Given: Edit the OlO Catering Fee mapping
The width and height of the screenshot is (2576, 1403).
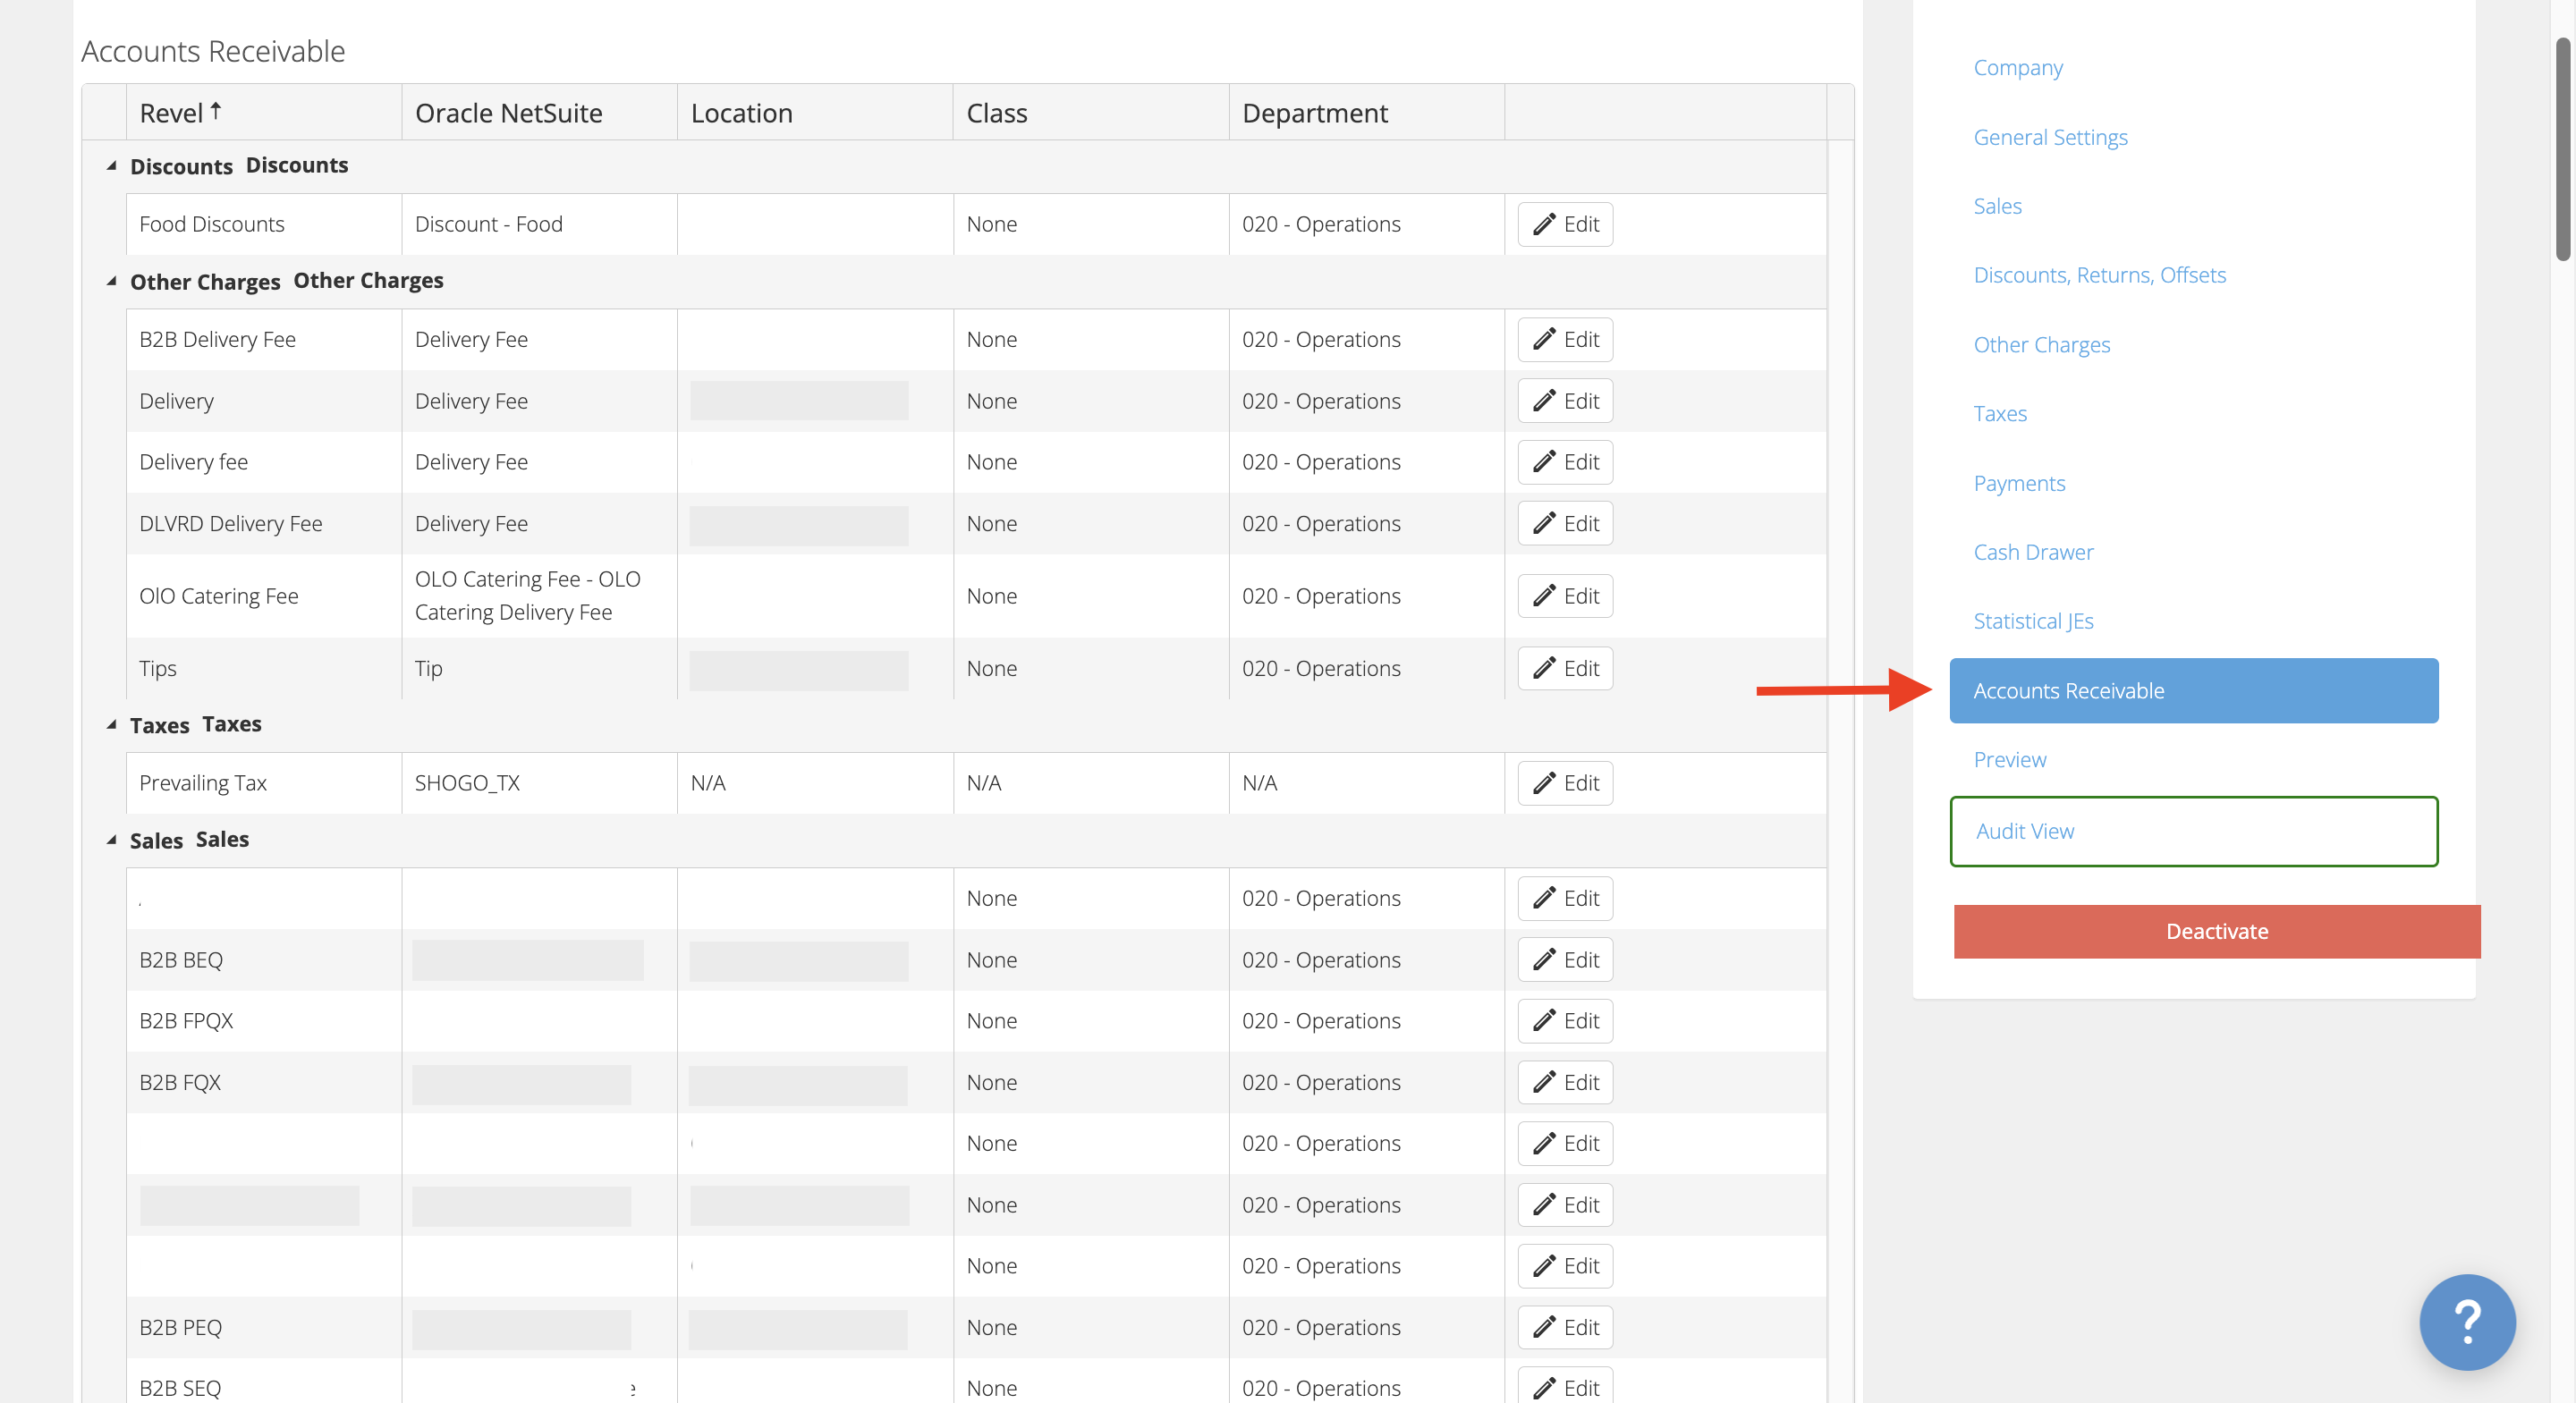Looking at the screenshot, I should coord(1565,596).
